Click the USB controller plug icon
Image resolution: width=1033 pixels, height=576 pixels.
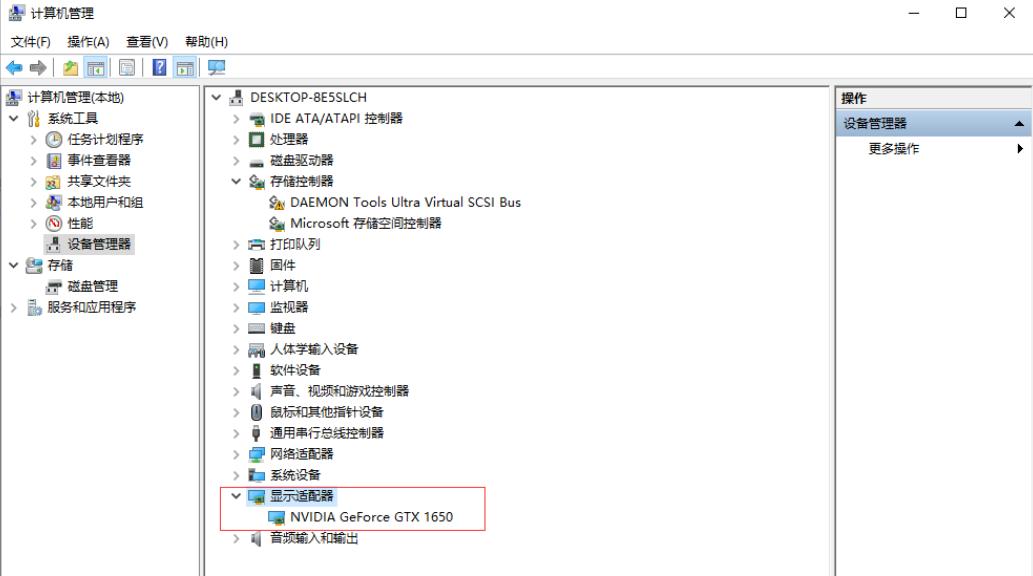click(x=256, y=433)
